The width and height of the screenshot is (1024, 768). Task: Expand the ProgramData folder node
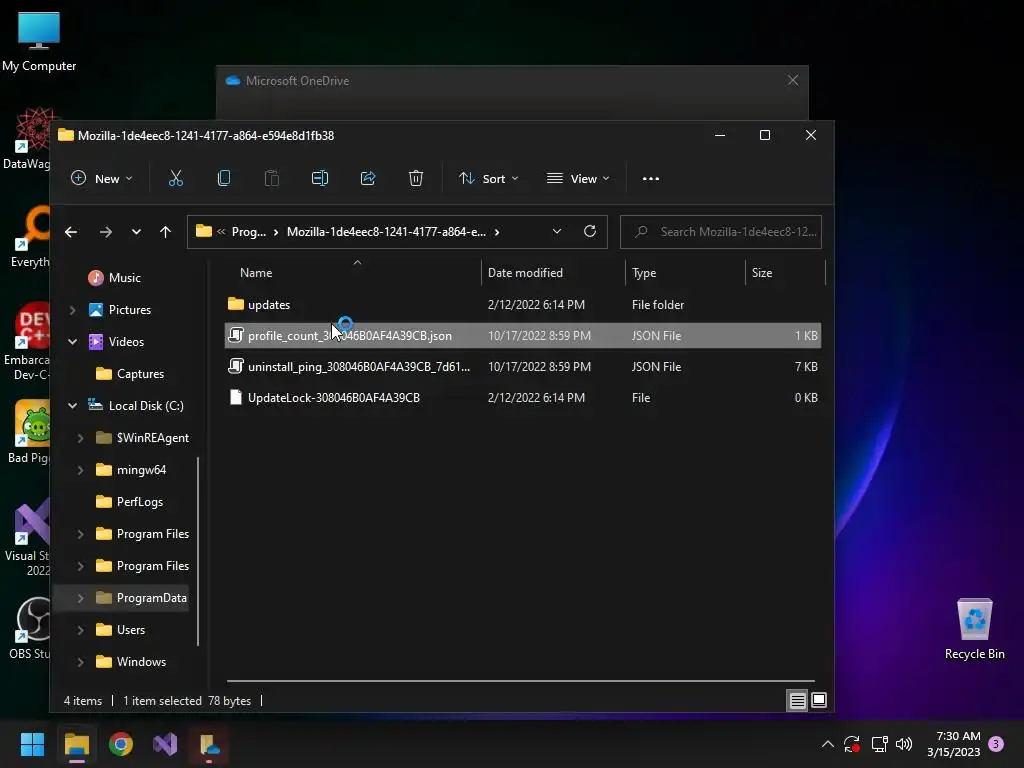[x=80, y=598]
